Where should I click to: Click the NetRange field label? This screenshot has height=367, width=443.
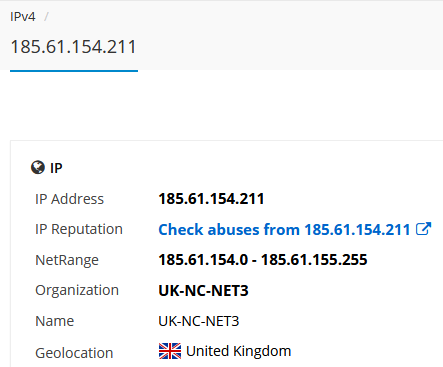67,260
